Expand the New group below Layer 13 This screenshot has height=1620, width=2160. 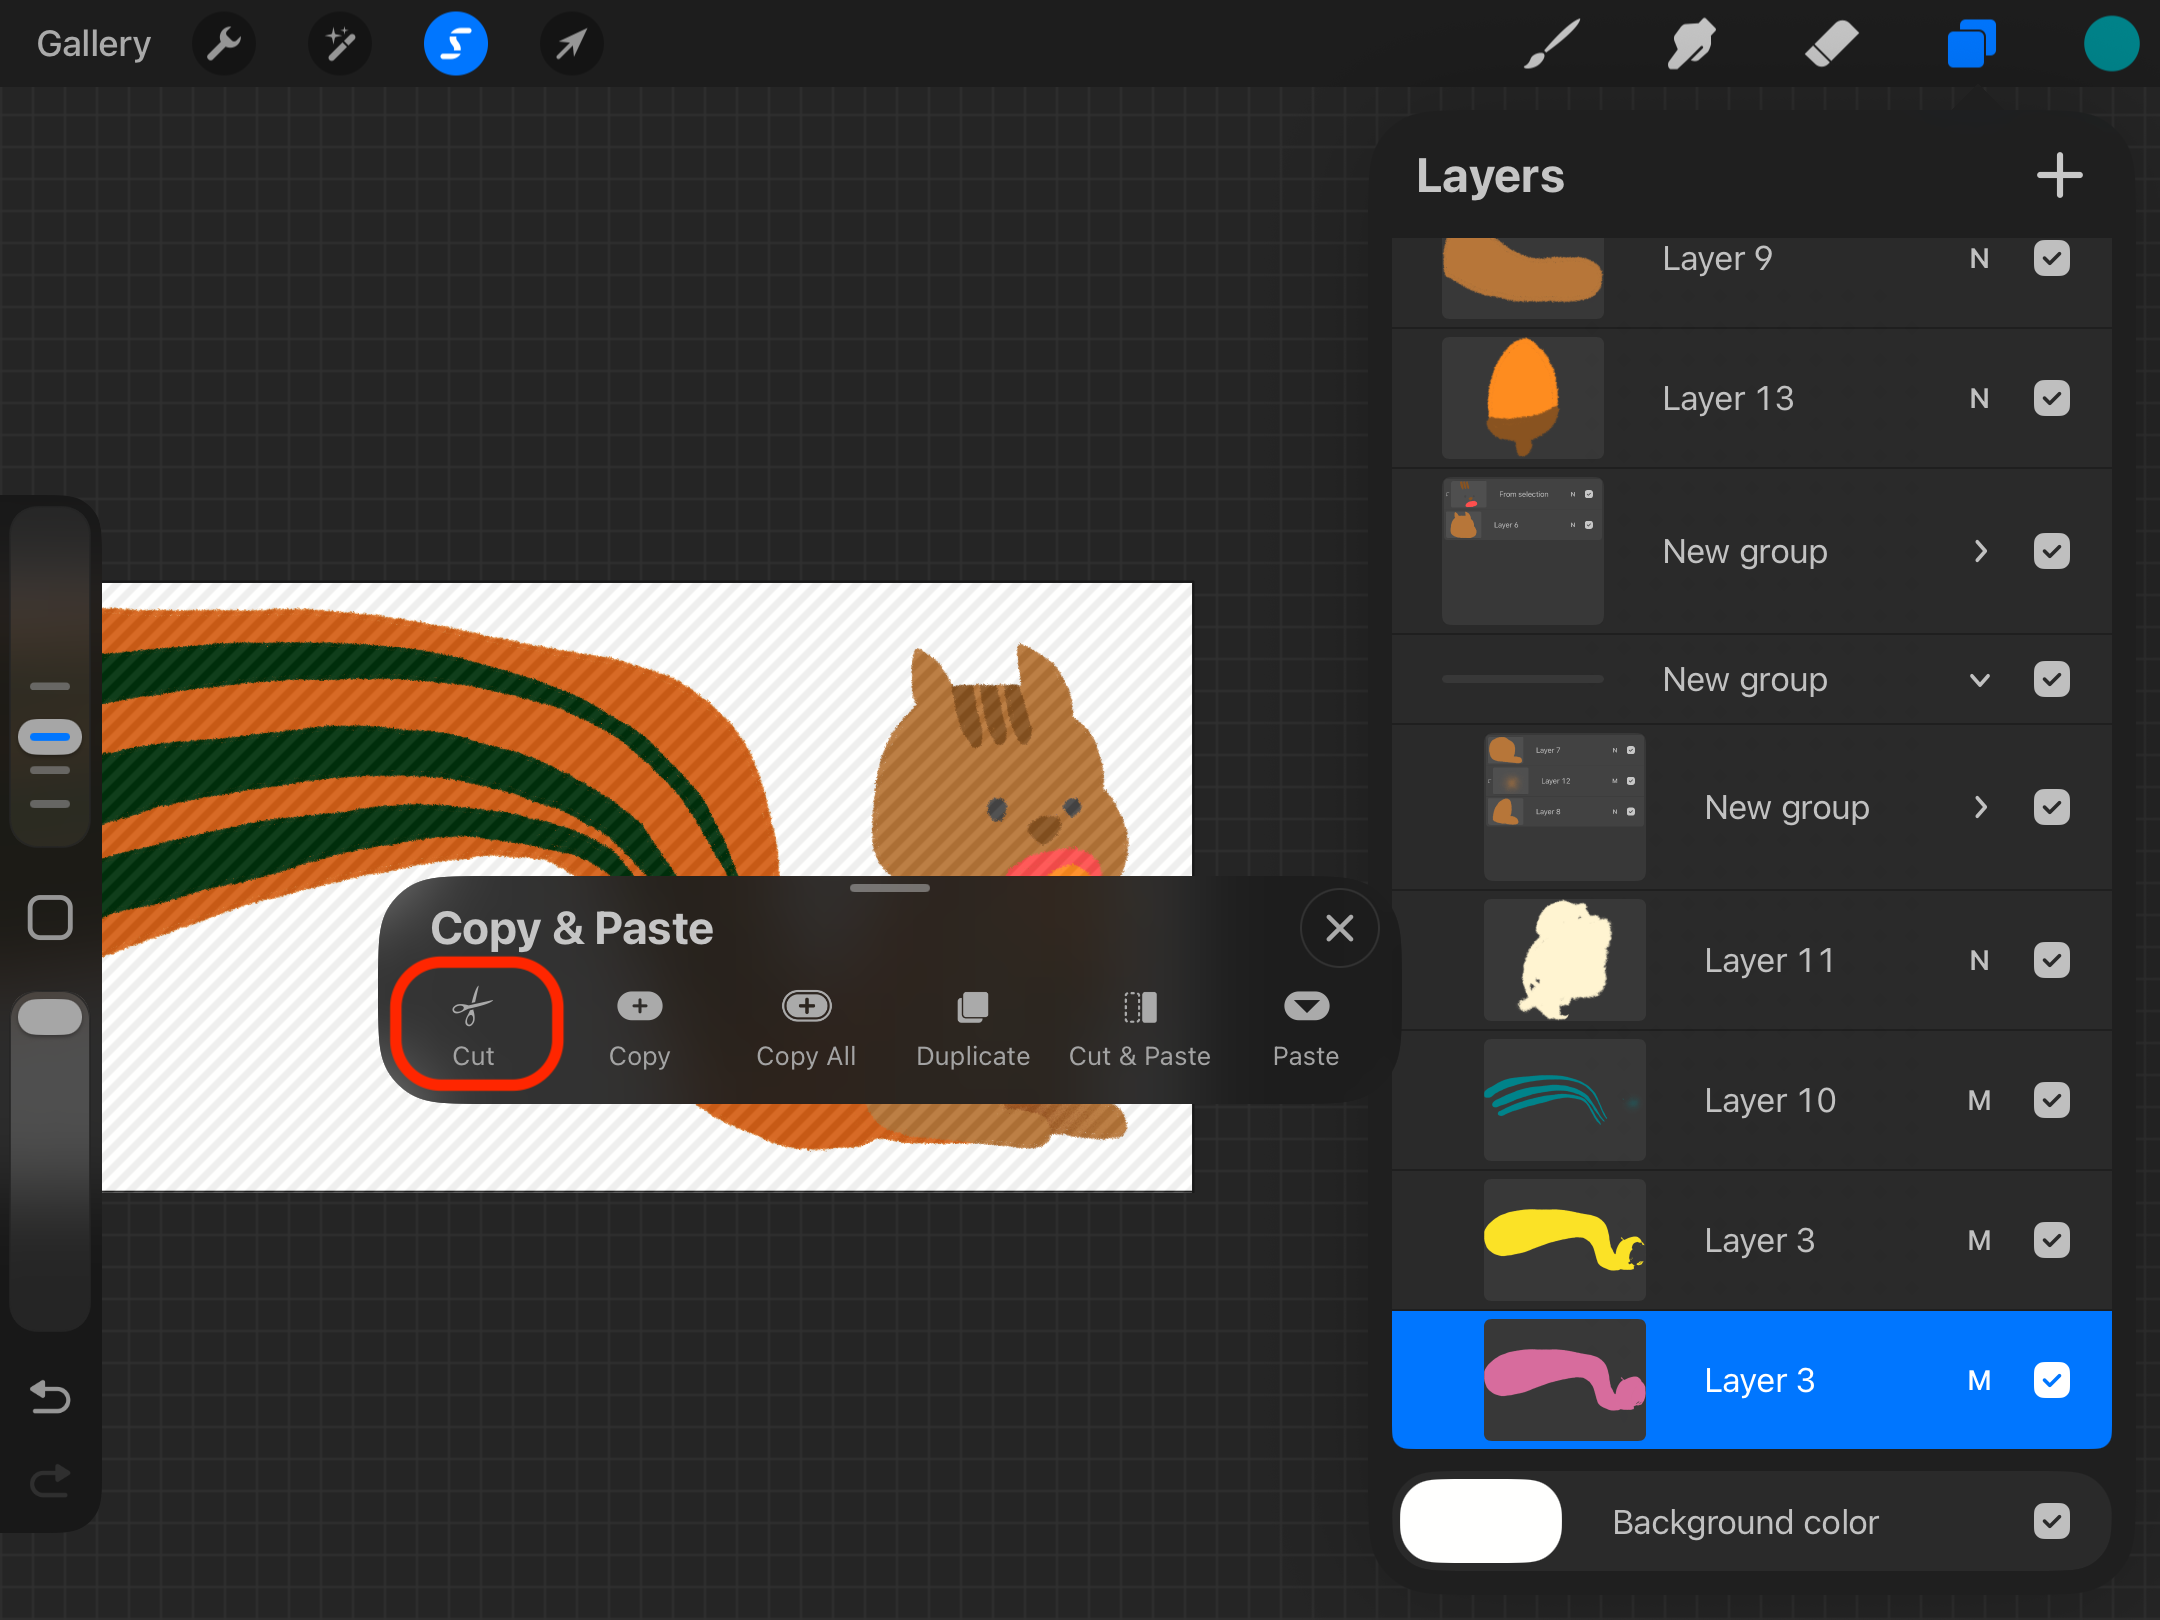pyautogui.click(x=1980, y=552)
